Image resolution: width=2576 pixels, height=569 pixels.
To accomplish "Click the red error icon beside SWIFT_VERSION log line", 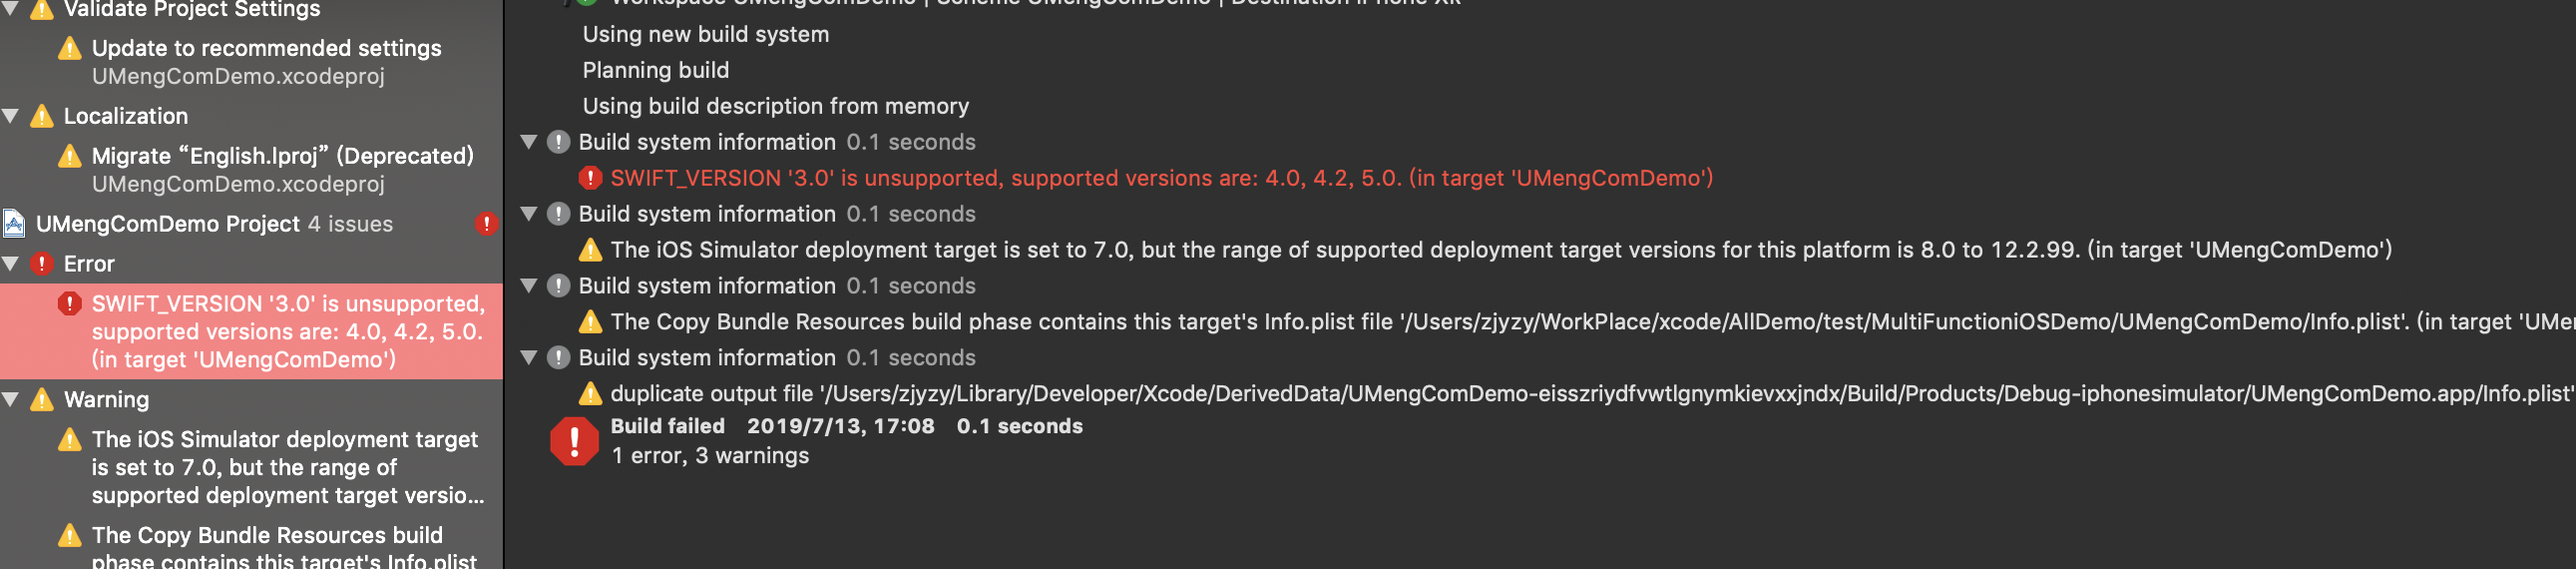I will 590,178.
